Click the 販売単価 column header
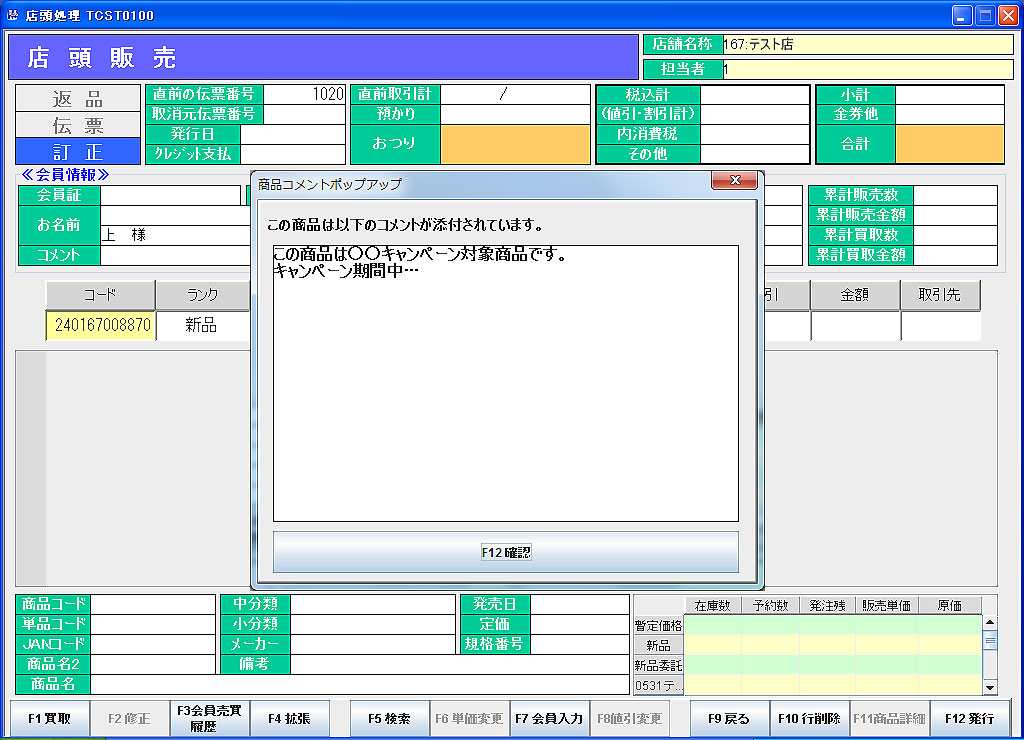 (886, 605)
